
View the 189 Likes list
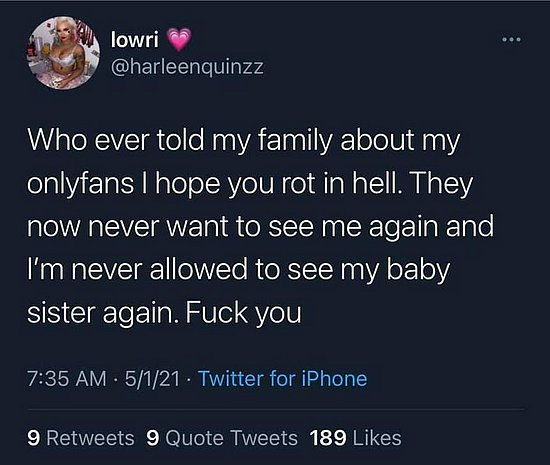pos(356,438)
